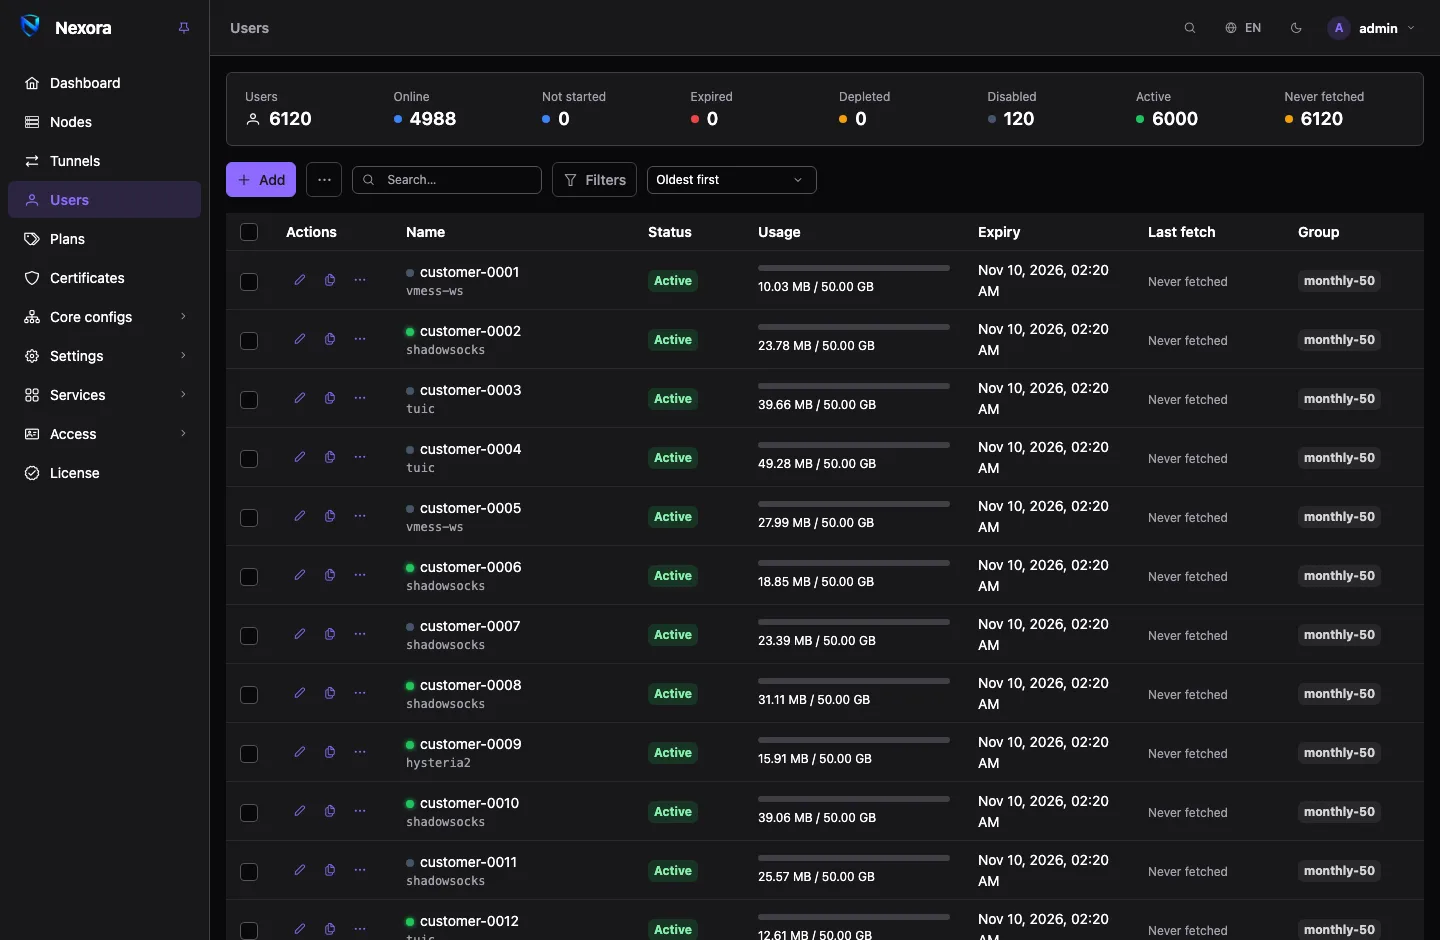
Task: Select checkbox for customer-0003 row
Action: coord(249,400)
